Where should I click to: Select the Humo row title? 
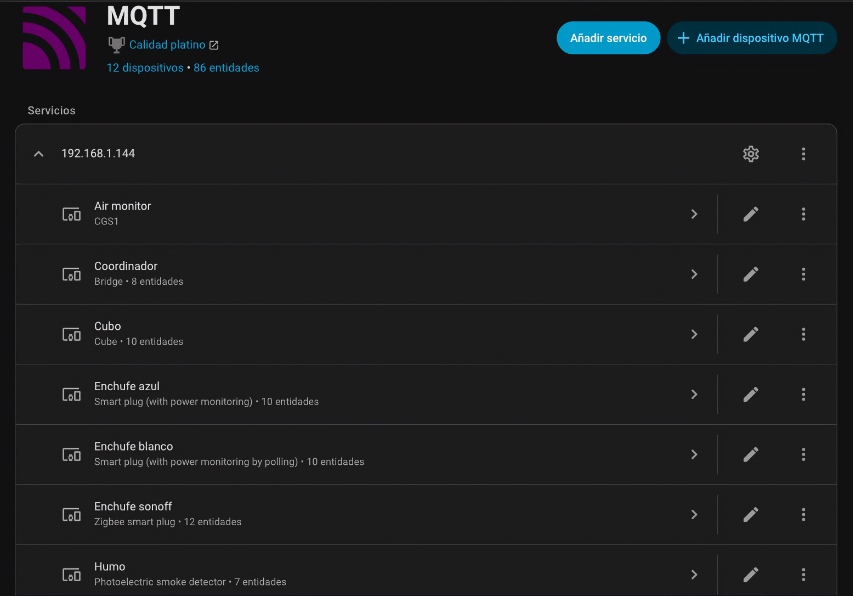click(x=109, y=567)
